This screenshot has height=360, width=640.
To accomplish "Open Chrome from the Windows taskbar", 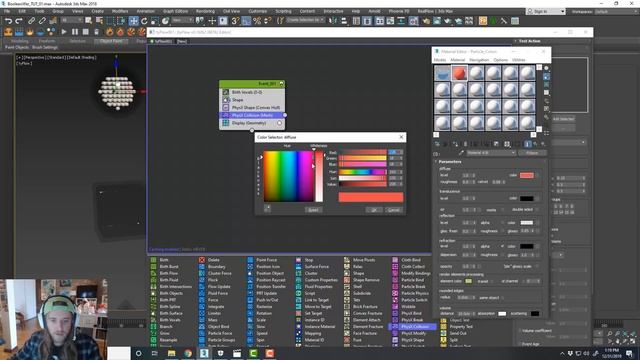I will 188,353.
